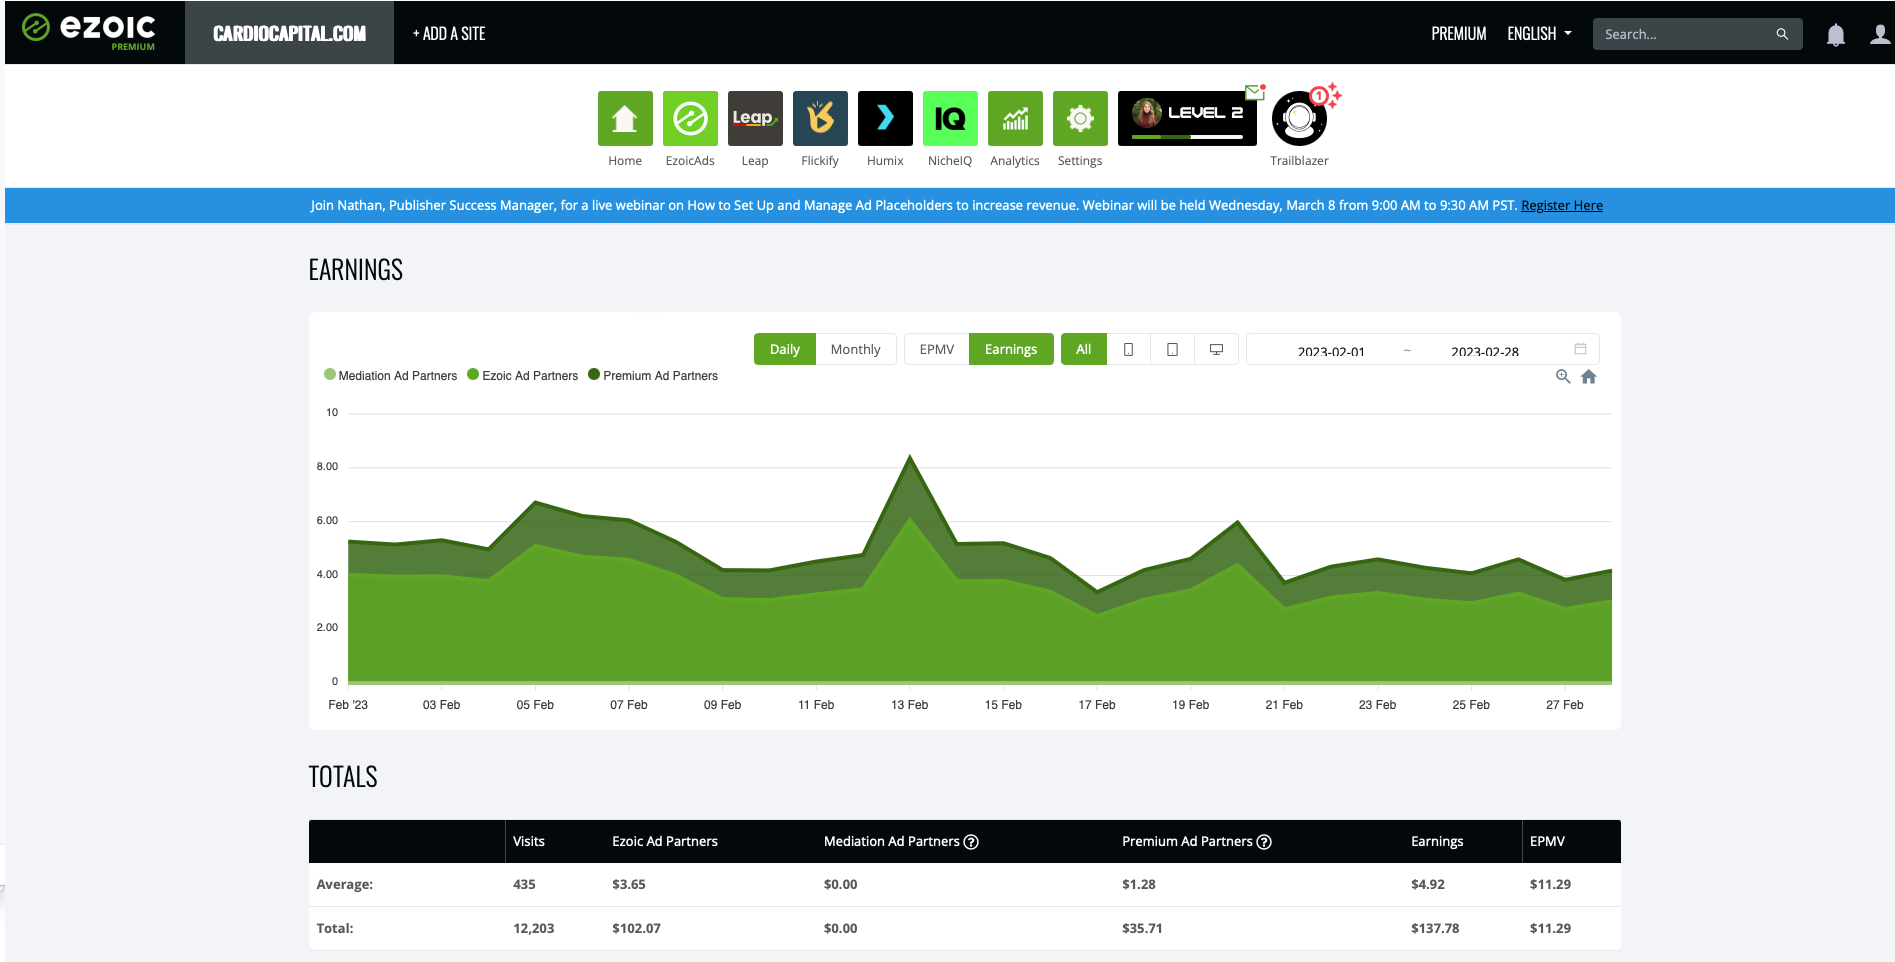
Task: Open the Analytics app icon
Action: click(x=1015, y=118)
